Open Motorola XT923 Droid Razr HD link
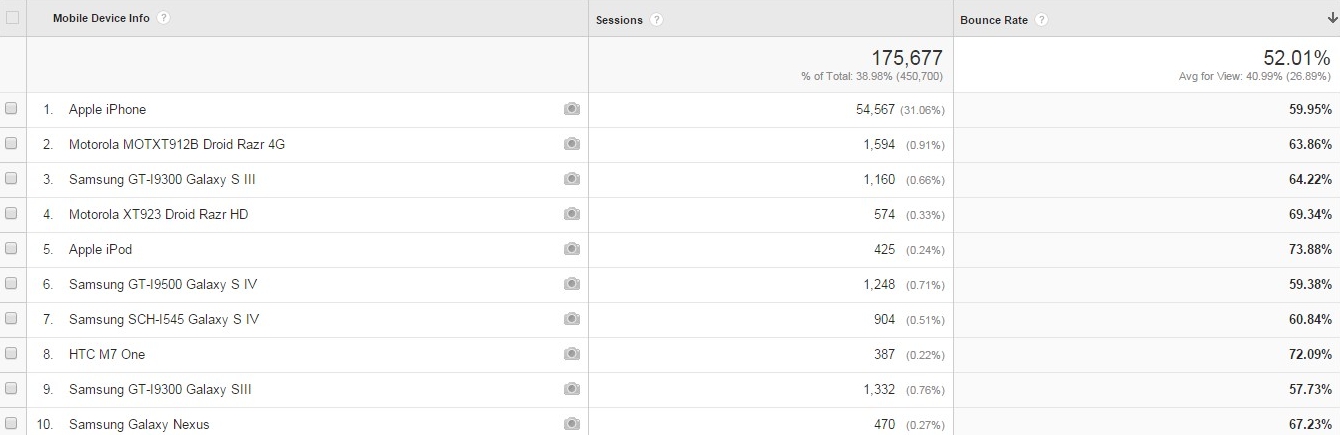 click(x=158, y=214)
